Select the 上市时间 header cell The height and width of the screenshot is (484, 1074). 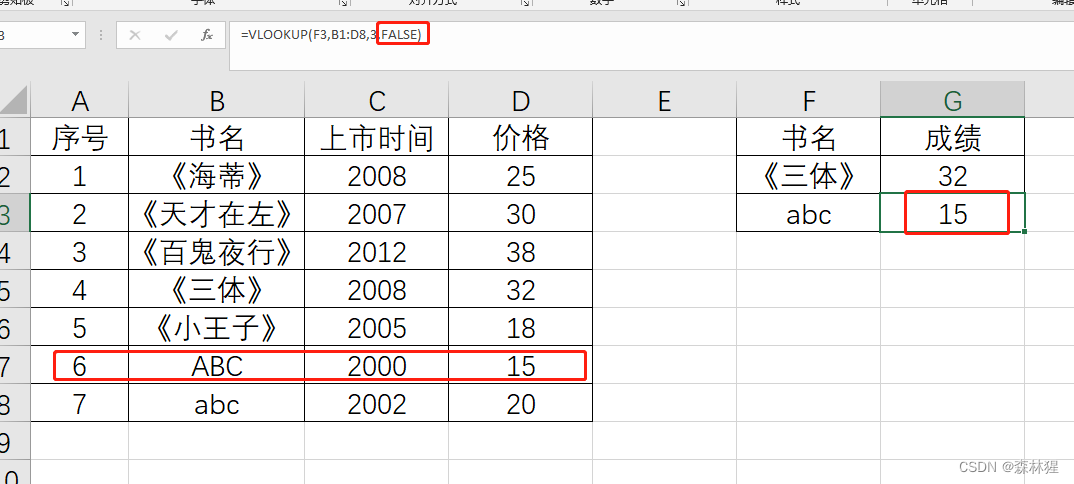[377, 137]
